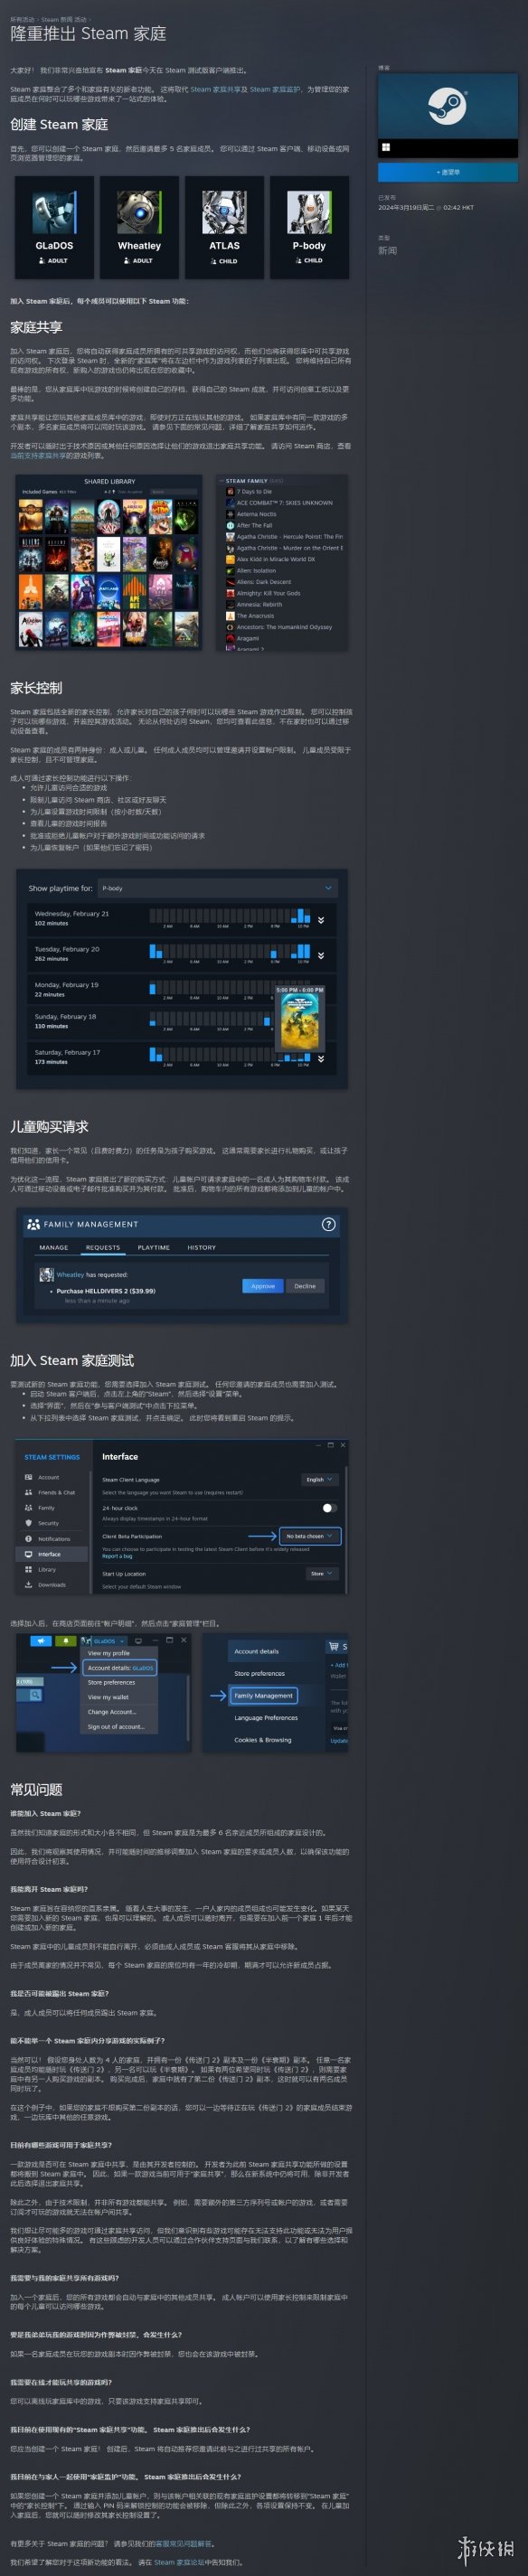Open 'Cookies & Browsing' in account sidebar
The image size is (528, 2576).
[x=263, y=1740]
